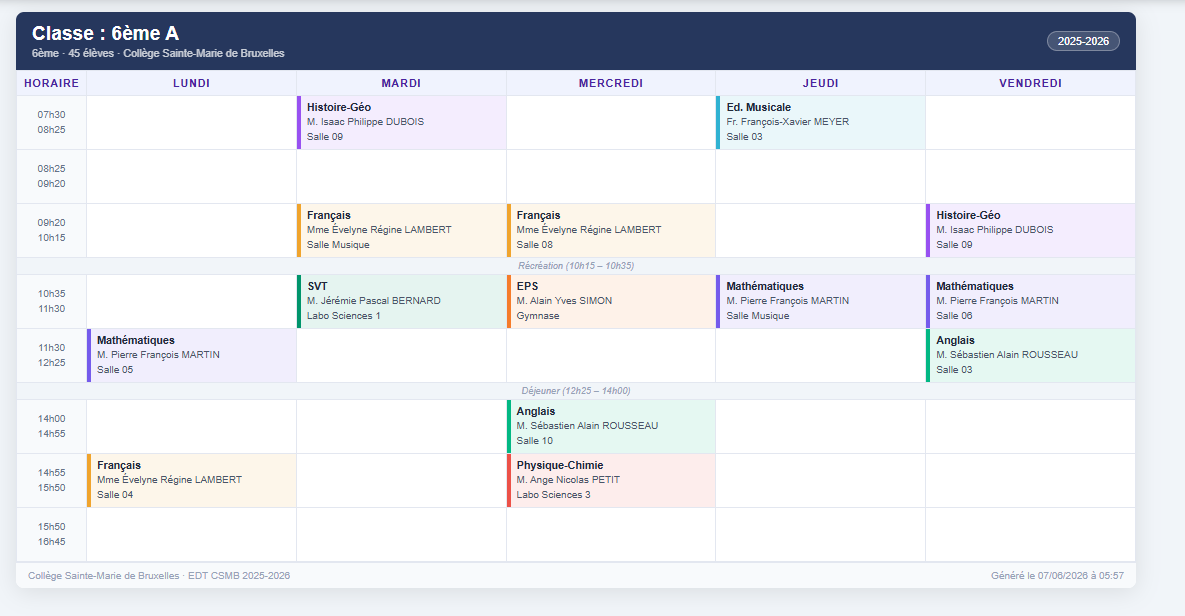Select Wednesday Anglais lesson in Salle 10
The height and width of the screenshot is (616, 1185).
(611, 426)
